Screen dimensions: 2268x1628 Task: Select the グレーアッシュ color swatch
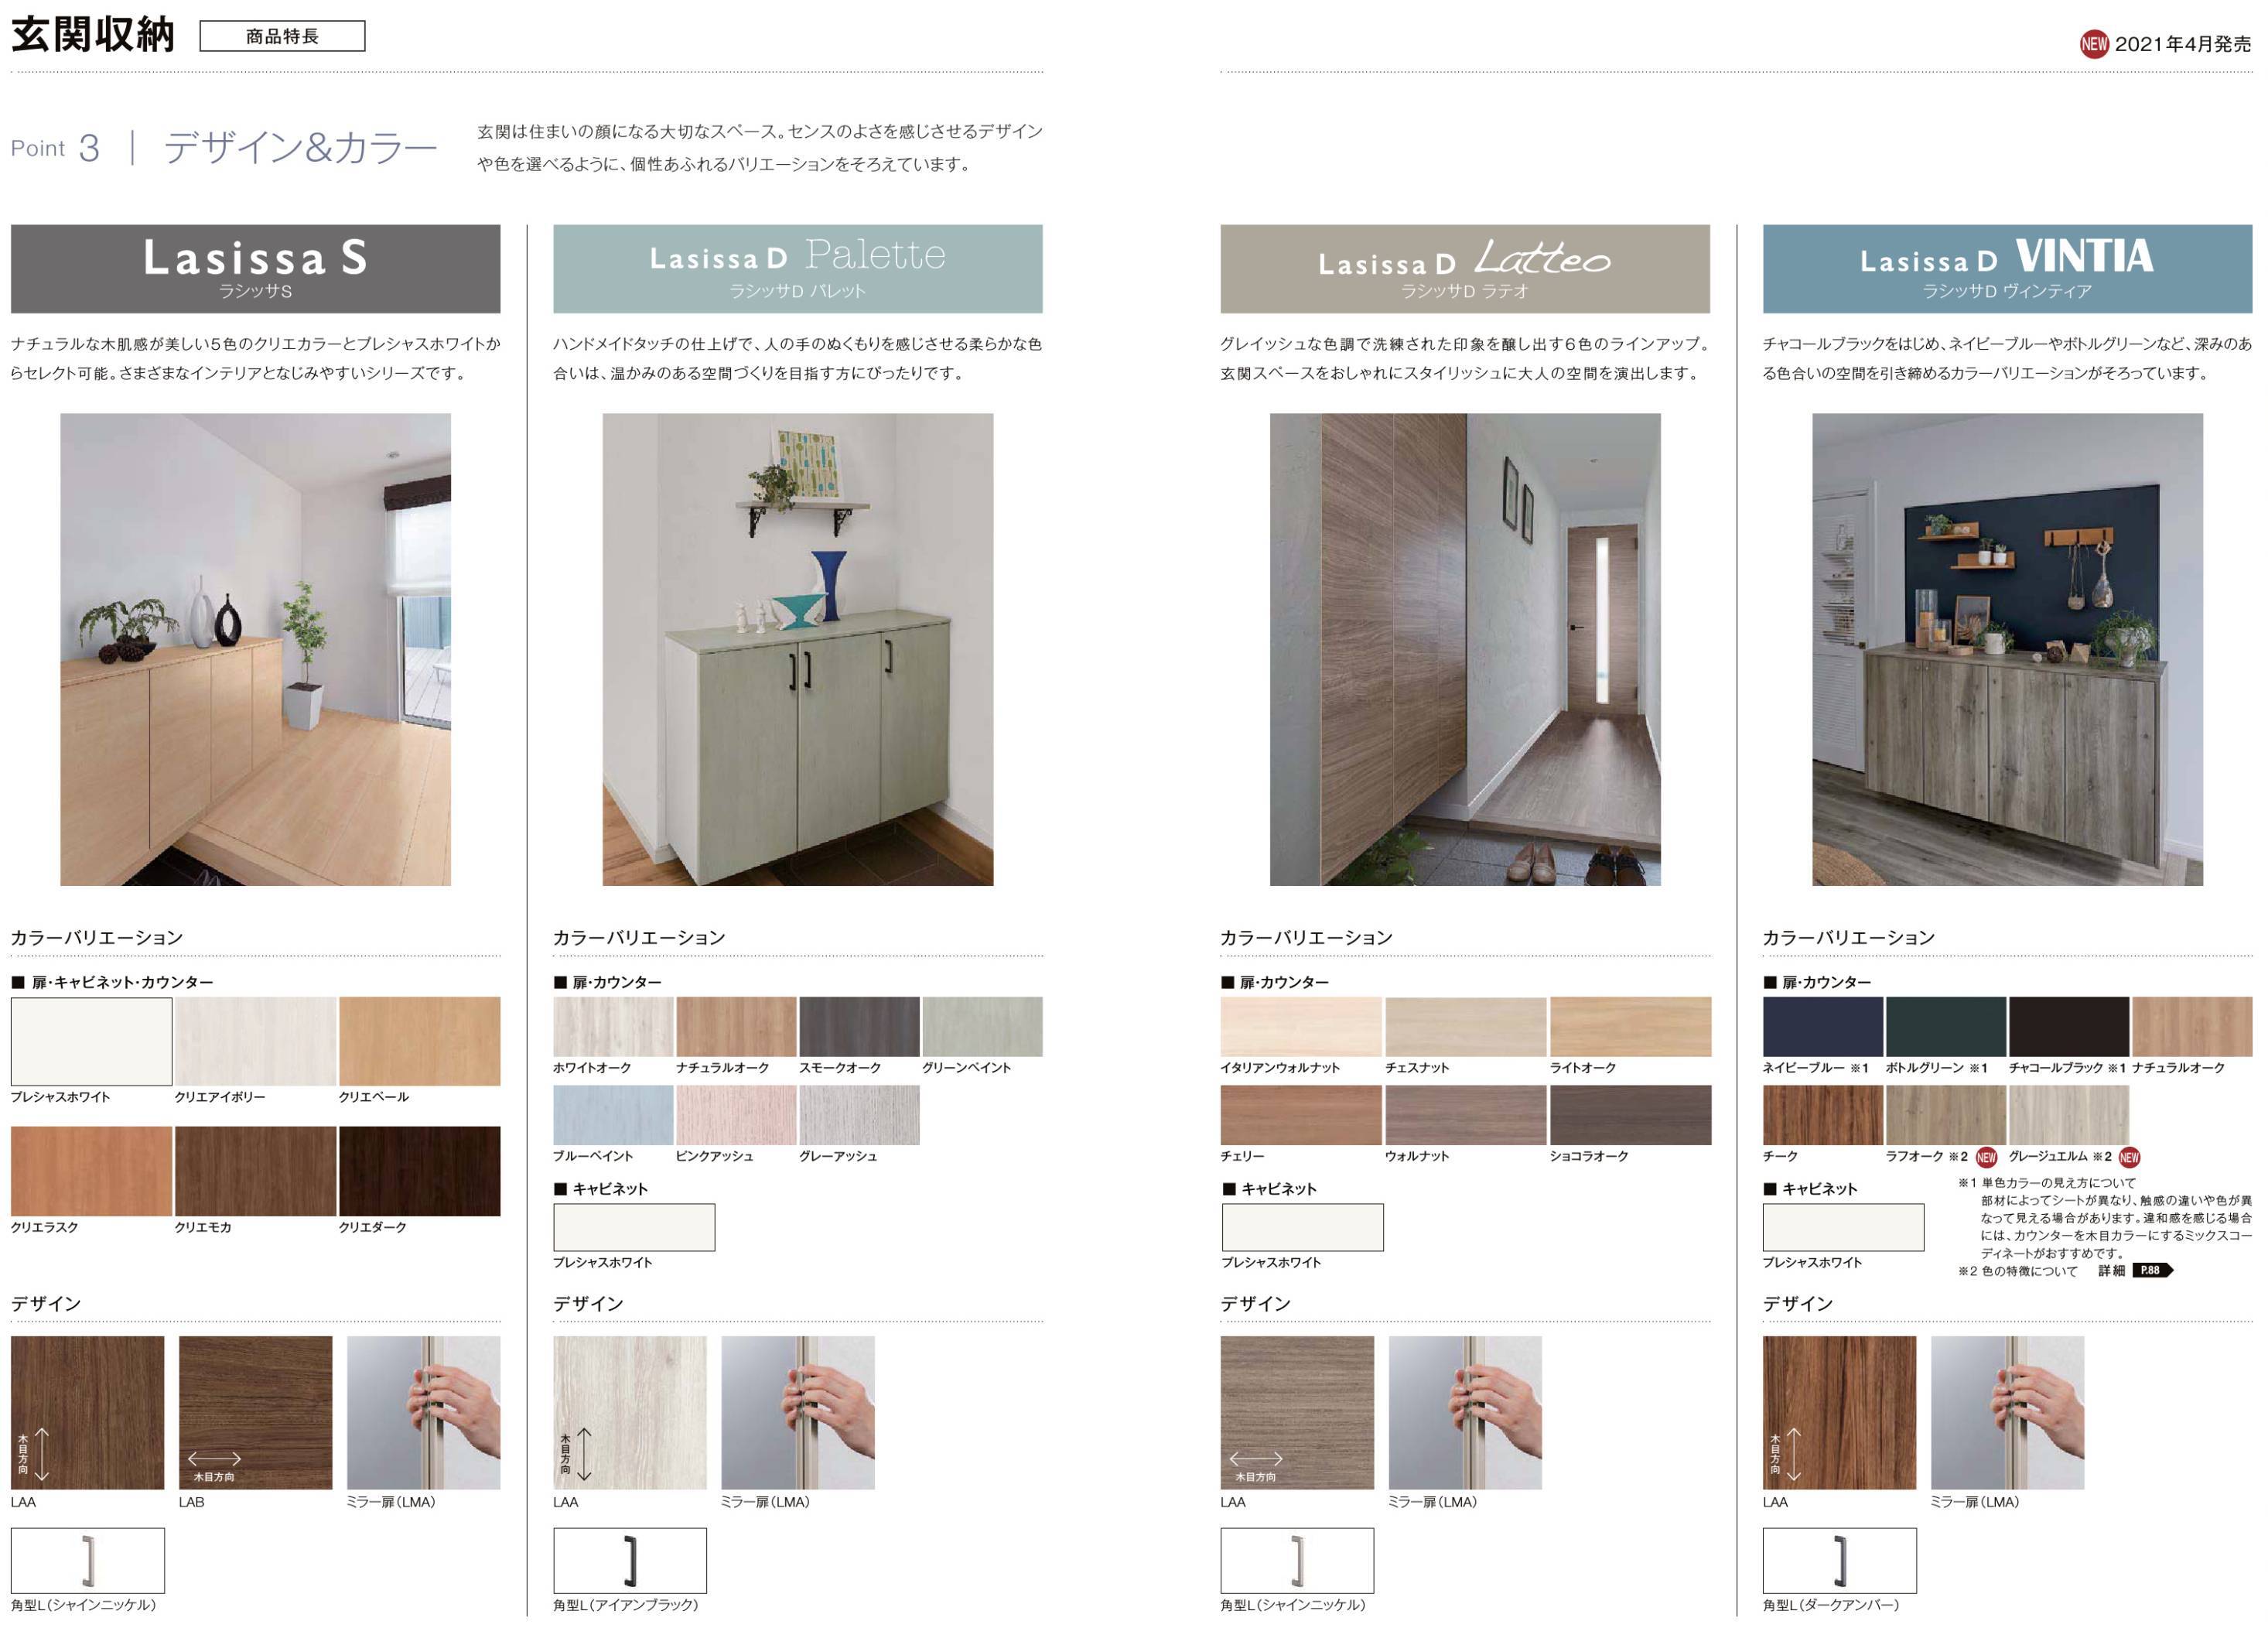pos(859,1115)
